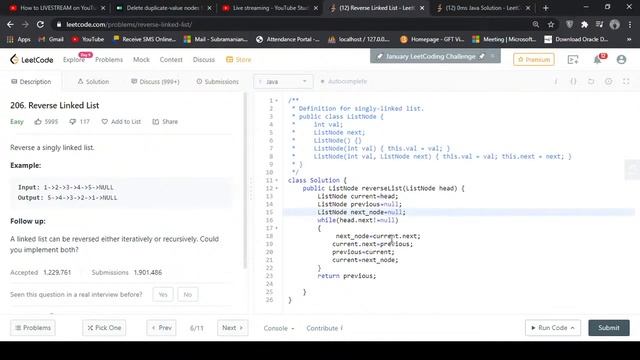The height and width of the screenshot is (360, 640).
Task: Go back in browser history
Action: pyautogui.click(x=10, y=24)
